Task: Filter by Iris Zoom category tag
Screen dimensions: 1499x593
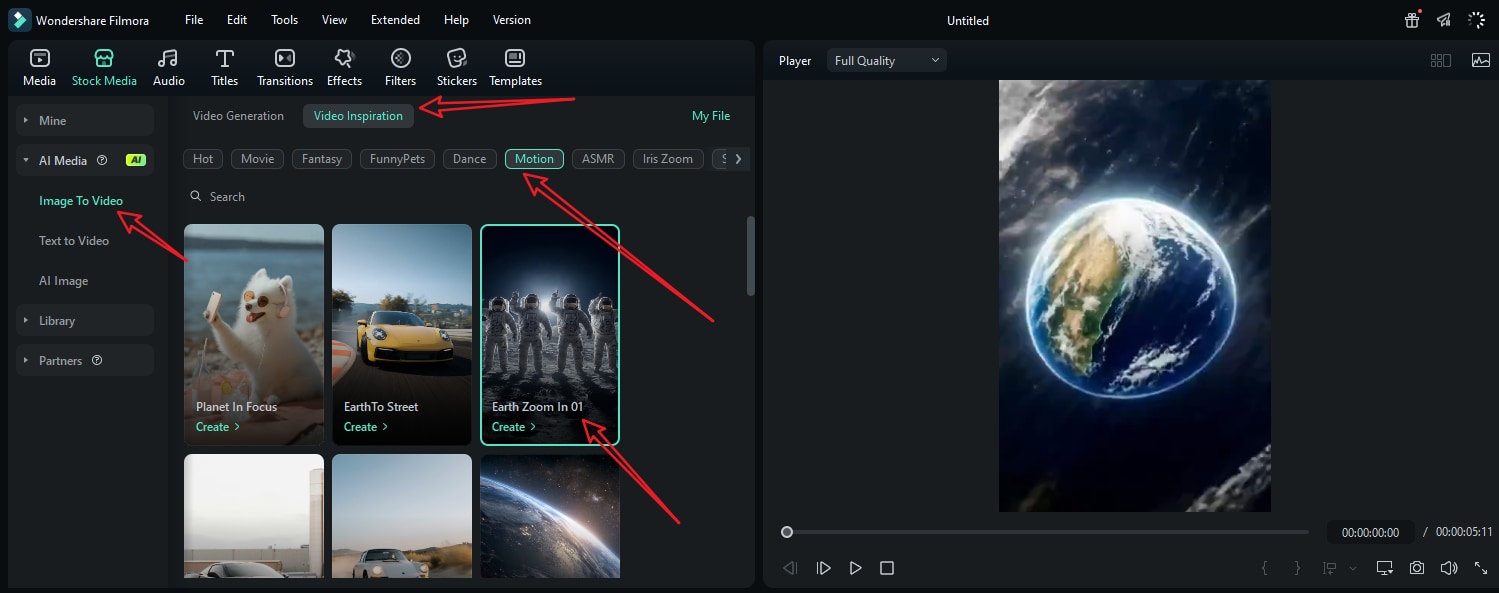Action: pyautogui.click(x=668, y=158)
